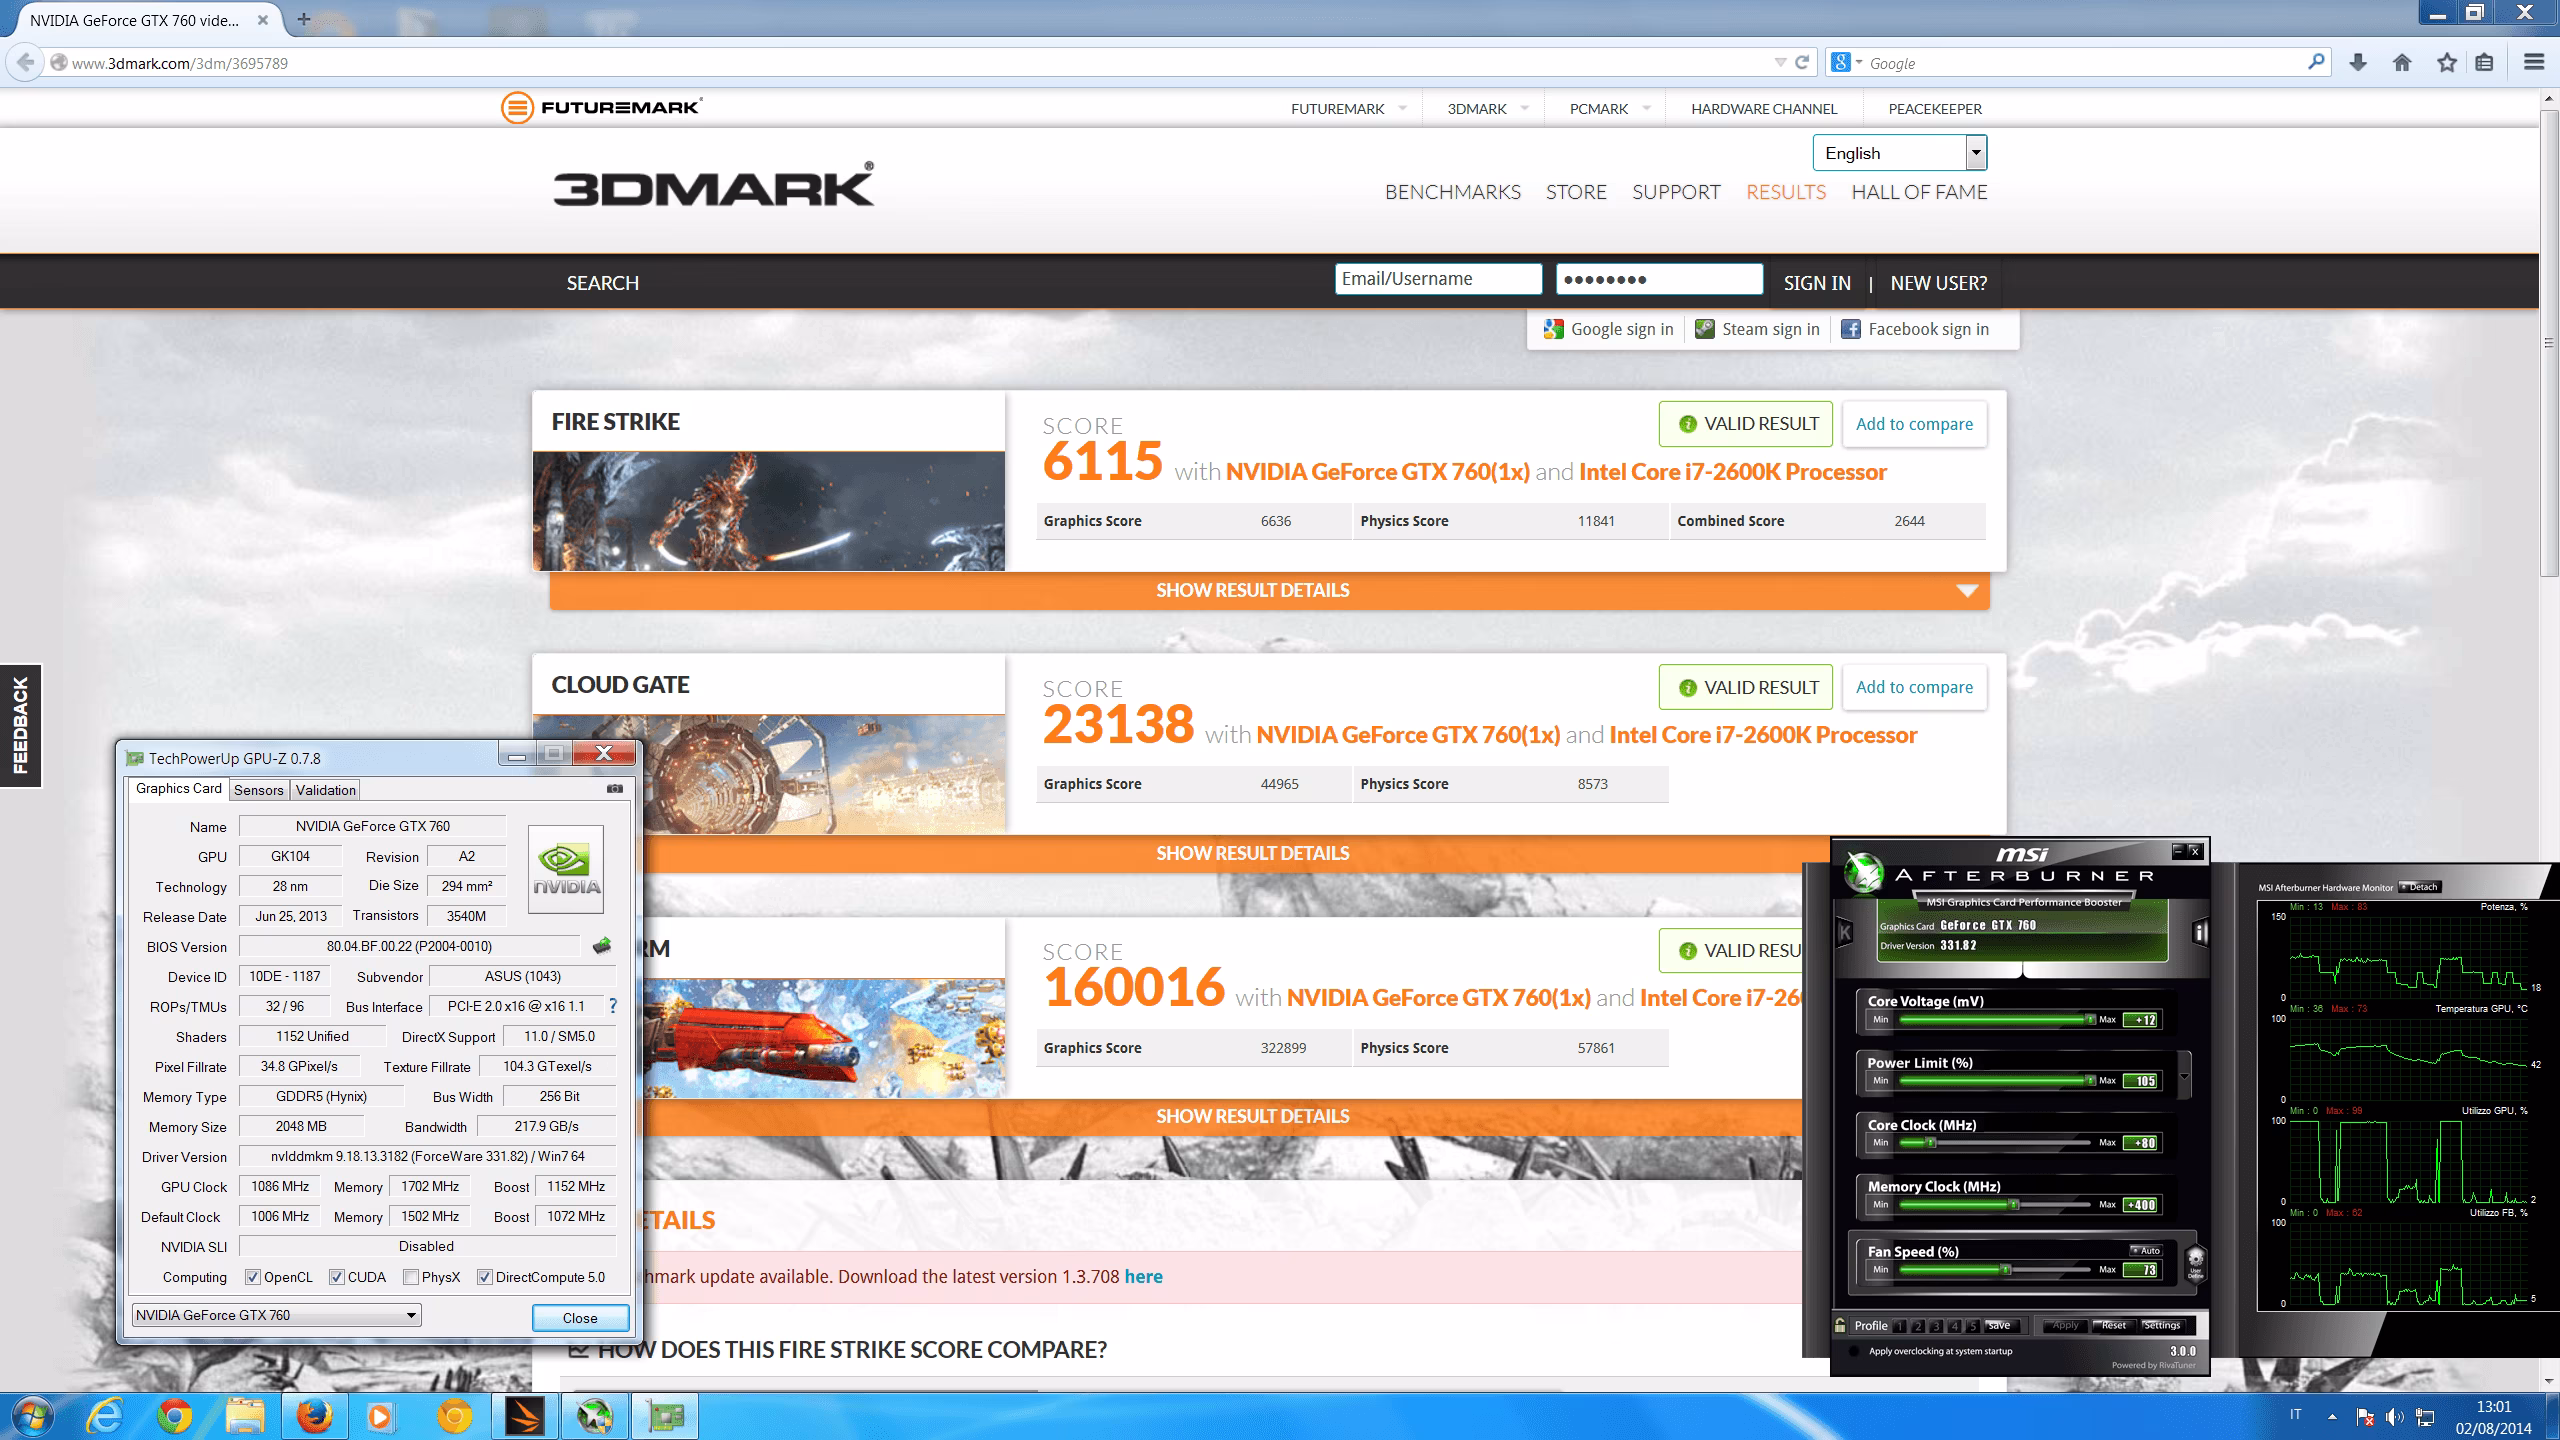This screenshot has width=2560, height=1440.
Task: Open Windows Start menu
Action: pyautogui.click(x=30, y=1416)
